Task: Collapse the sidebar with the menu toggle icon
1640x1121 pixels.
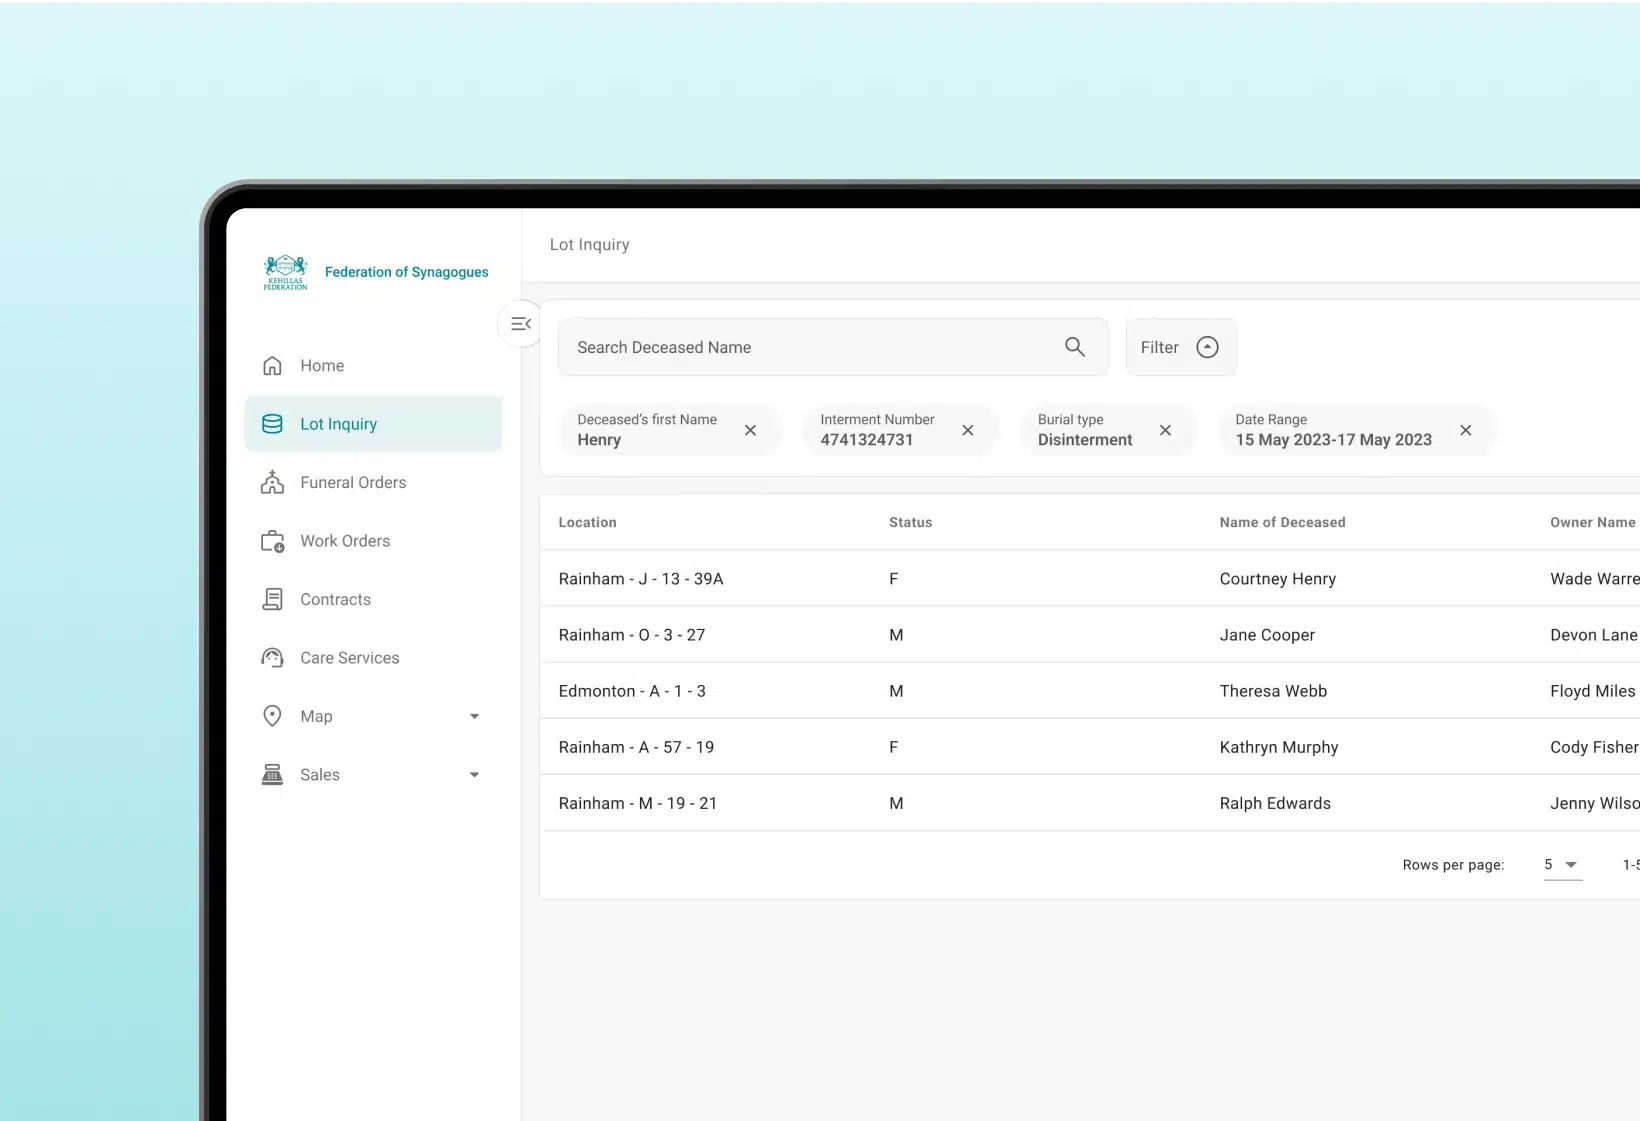Action: (x=520, y=324)
